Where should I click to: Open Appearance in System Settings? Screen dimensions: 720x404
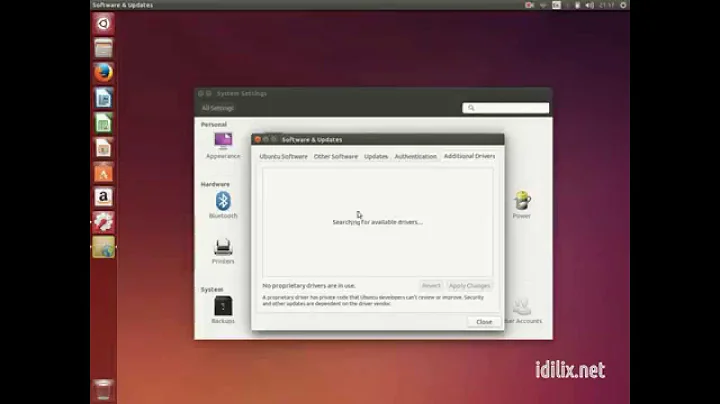pos(223,146)
